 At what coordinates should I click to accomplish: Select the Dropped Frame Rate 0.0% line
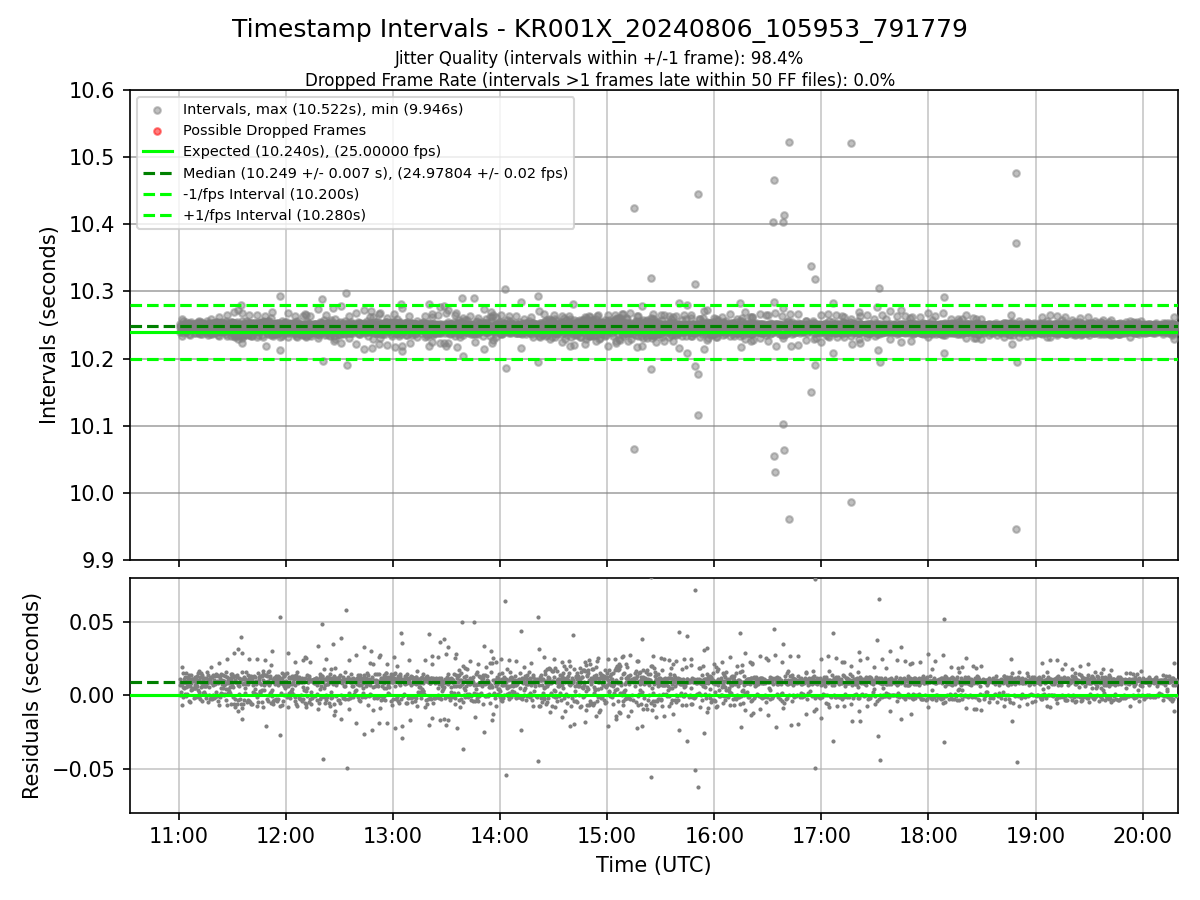coord(600,80)
